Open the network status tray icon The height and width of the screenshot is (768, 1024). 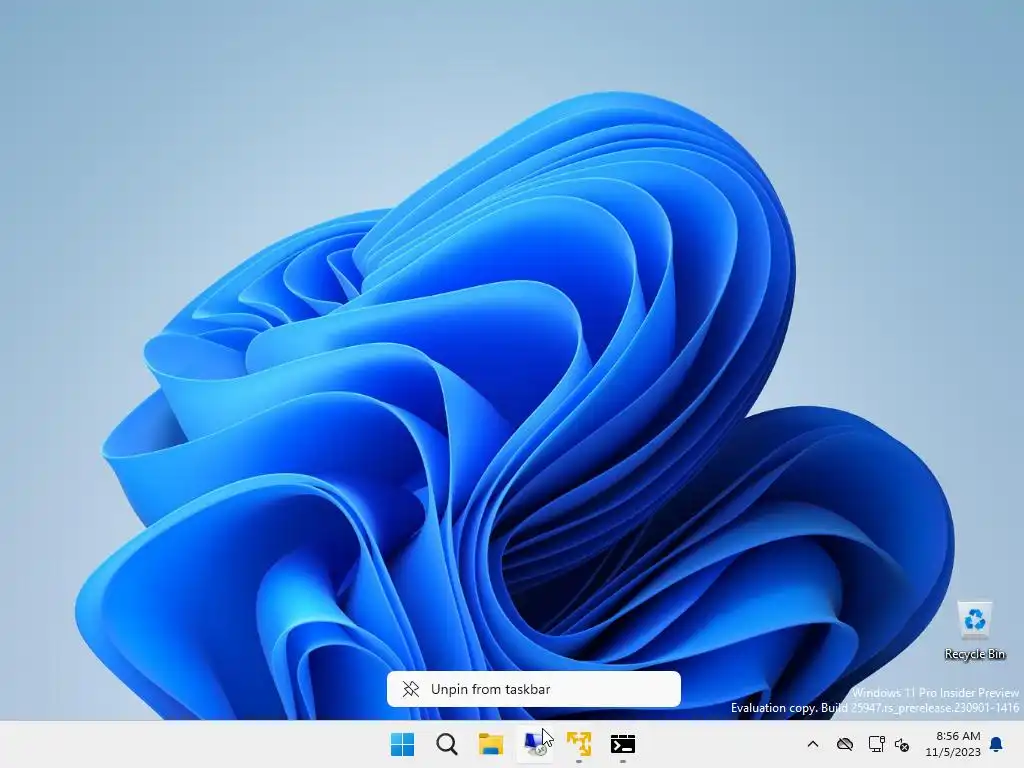876,744
